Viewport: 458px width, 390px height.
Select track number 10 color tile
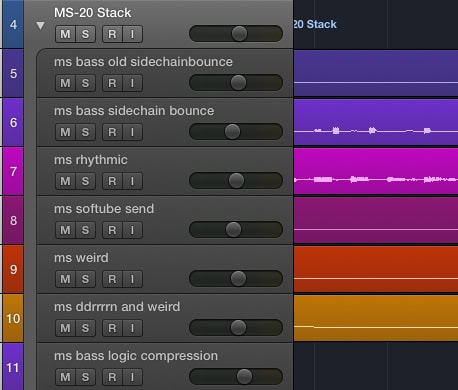point(13,318)
